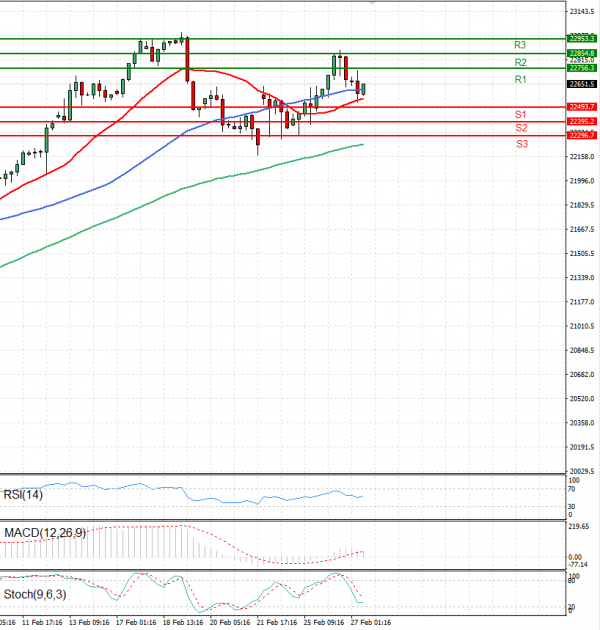Click the 0.00 MACD scale value
The height and width of the screenshot is (630, 600).
(575, 557)
